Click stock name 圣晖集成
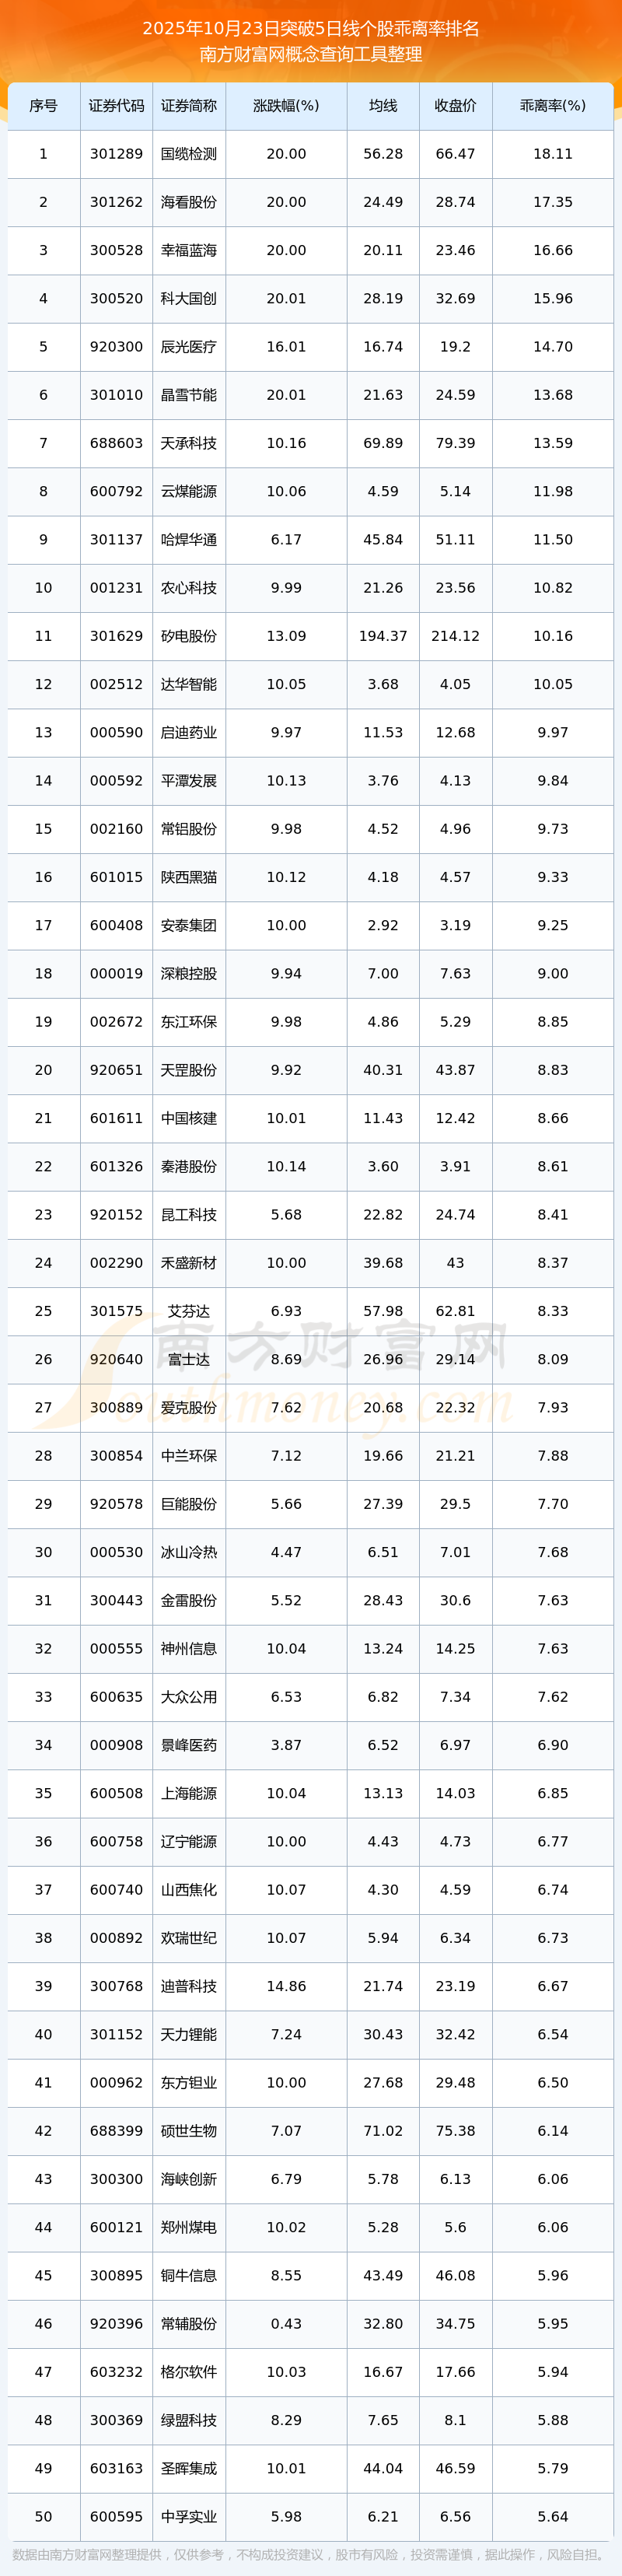 (189, 2467)
